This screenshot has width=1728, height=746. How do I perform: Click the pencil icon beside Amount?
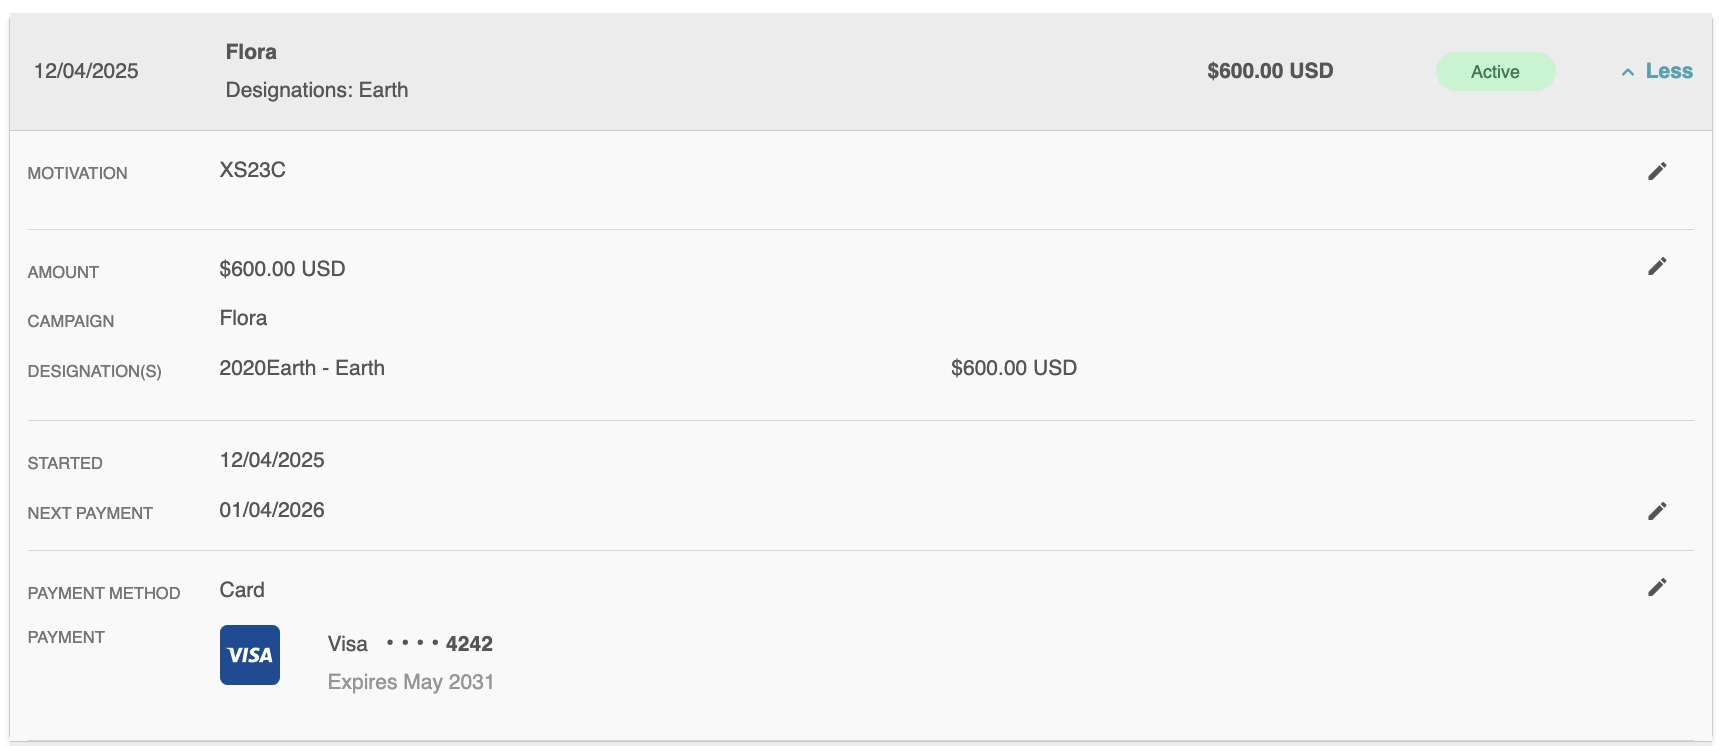coord(1657,266)
